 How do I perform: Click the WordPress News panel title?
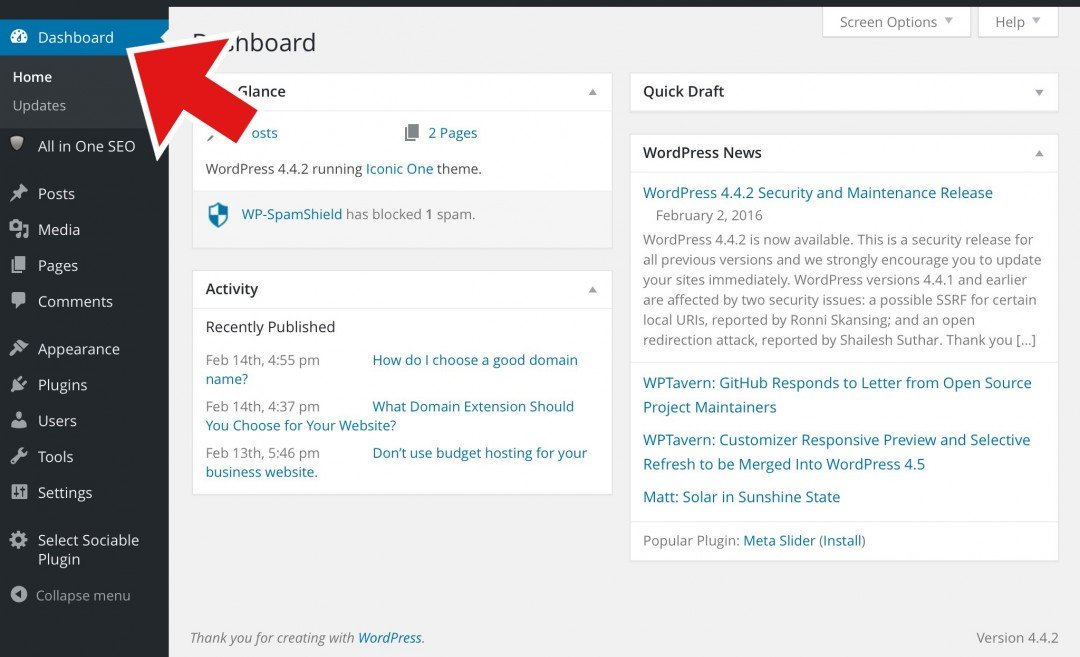click(702, 153)
